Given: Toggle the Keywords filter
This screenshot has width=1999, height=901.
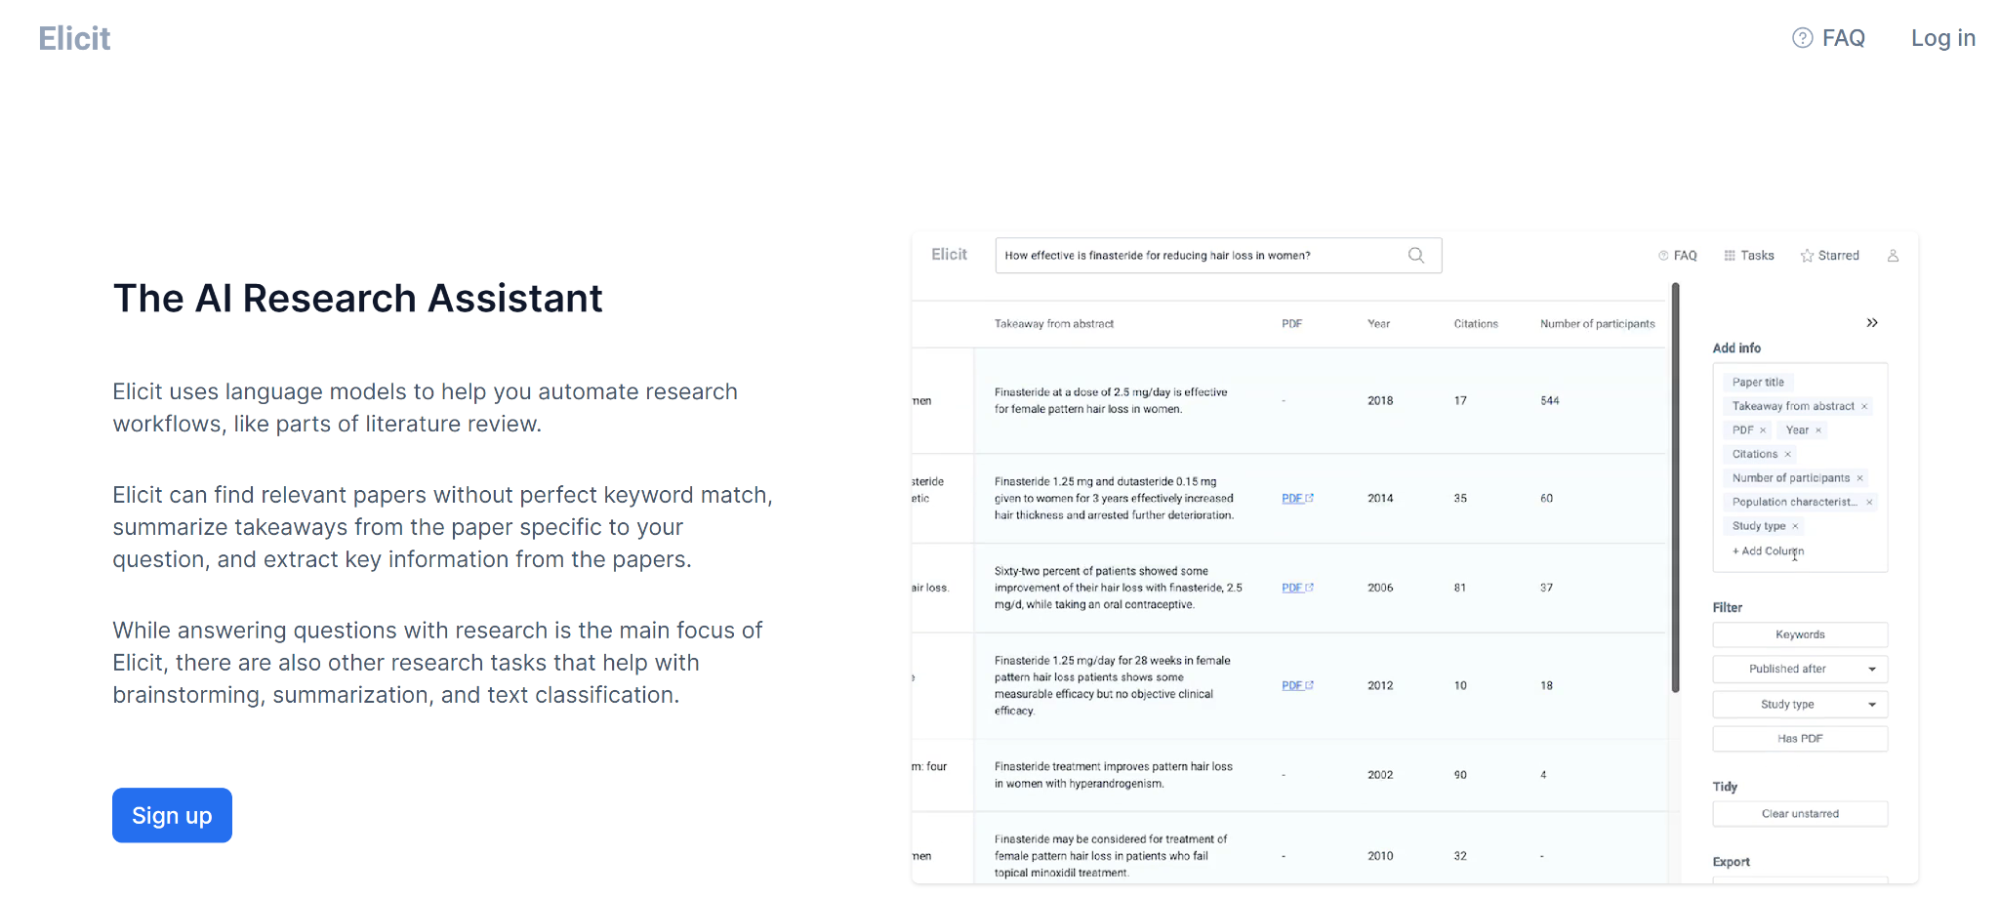Looking at the screenshot, I should [x=1799, y=635].
